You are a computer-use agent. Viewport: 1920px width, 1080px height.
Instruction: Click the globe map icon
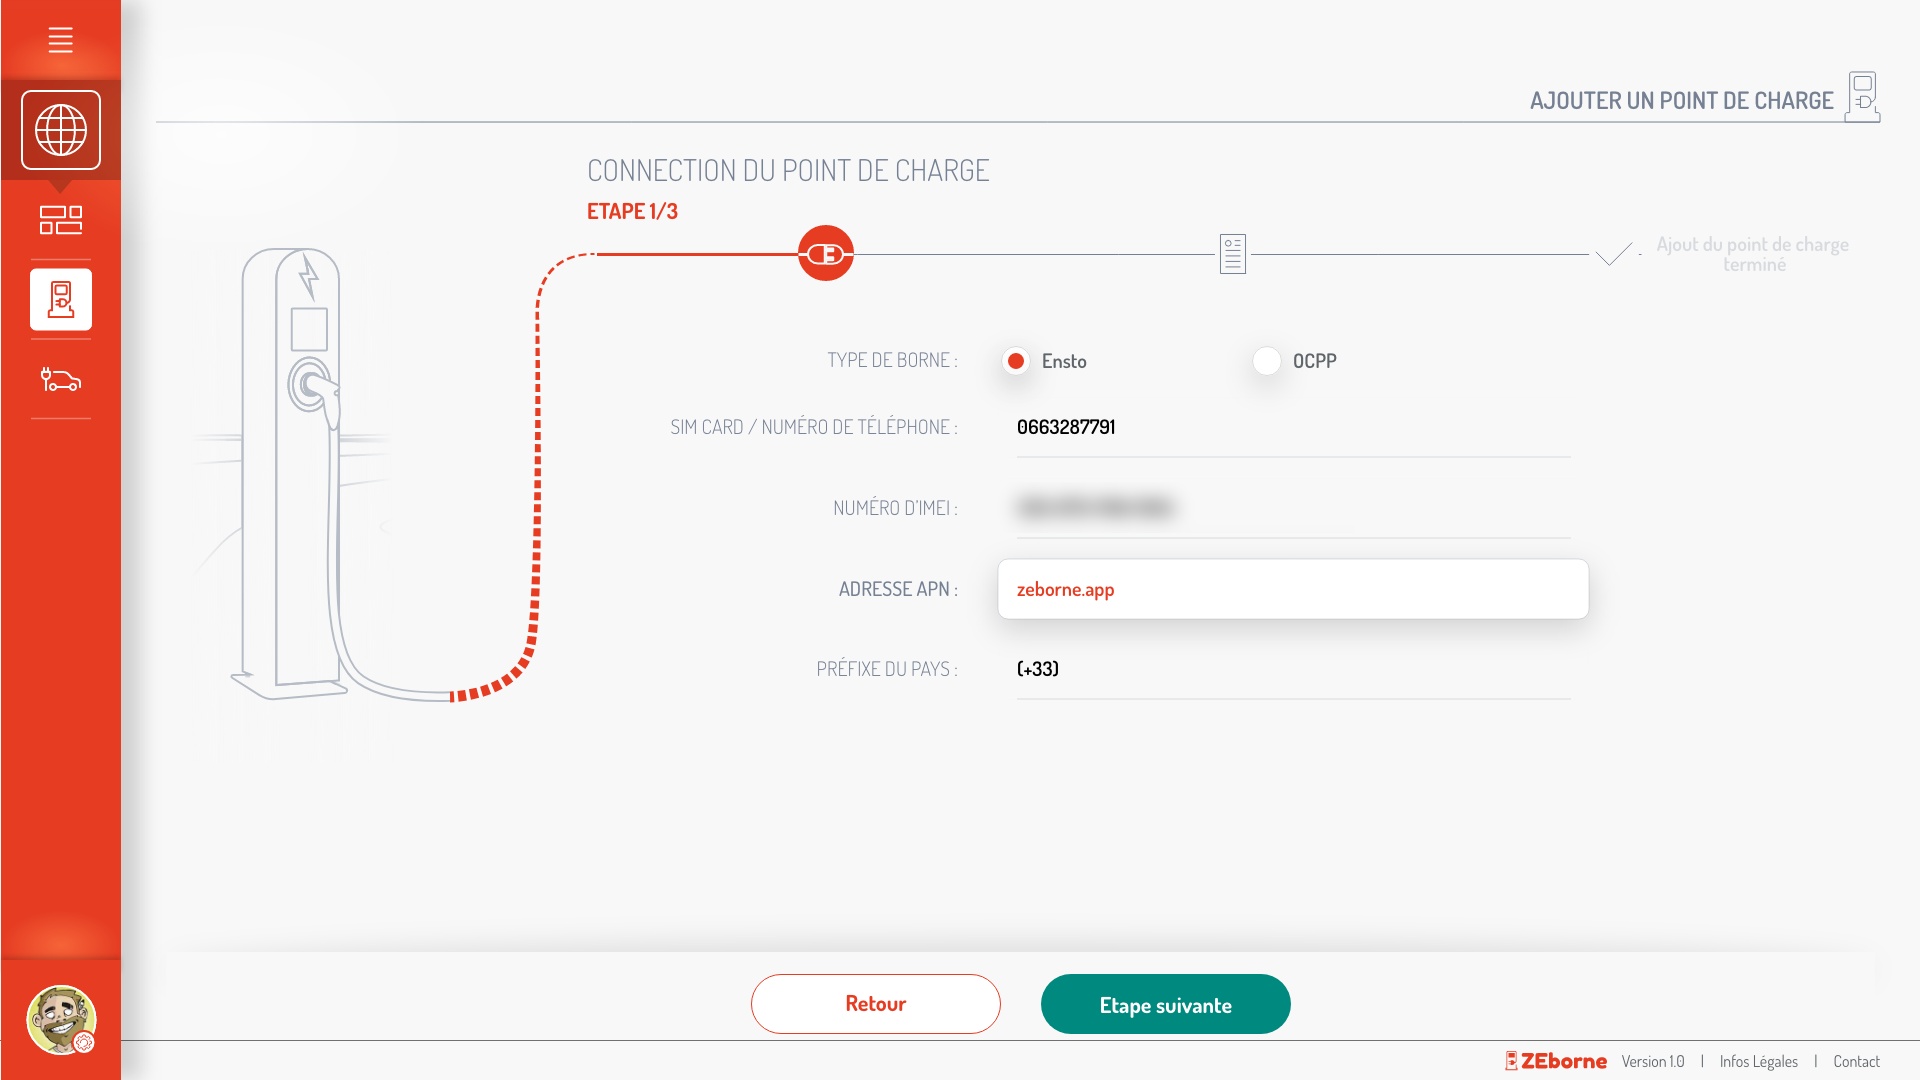[x=61, y=130]
